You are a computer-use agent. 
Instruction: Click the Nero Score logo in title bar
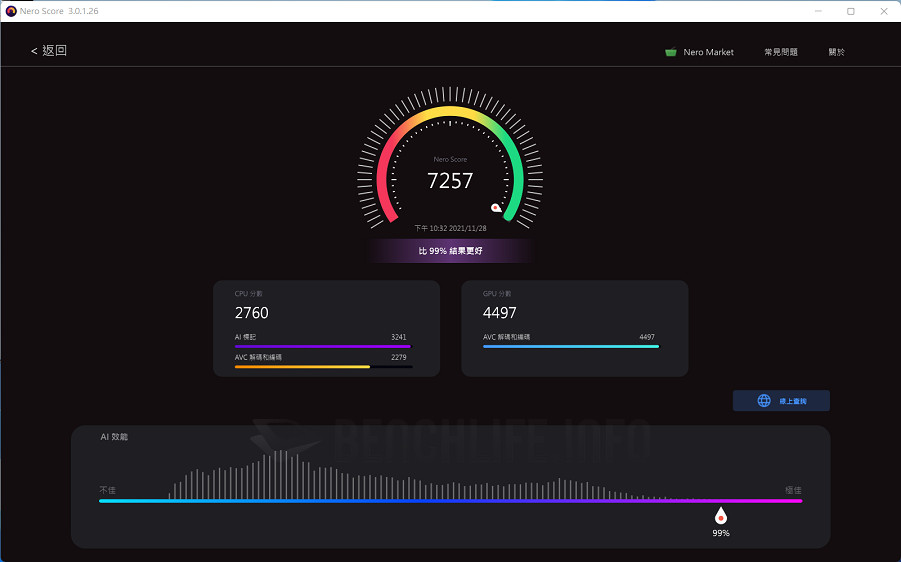(x=11, y=11)
